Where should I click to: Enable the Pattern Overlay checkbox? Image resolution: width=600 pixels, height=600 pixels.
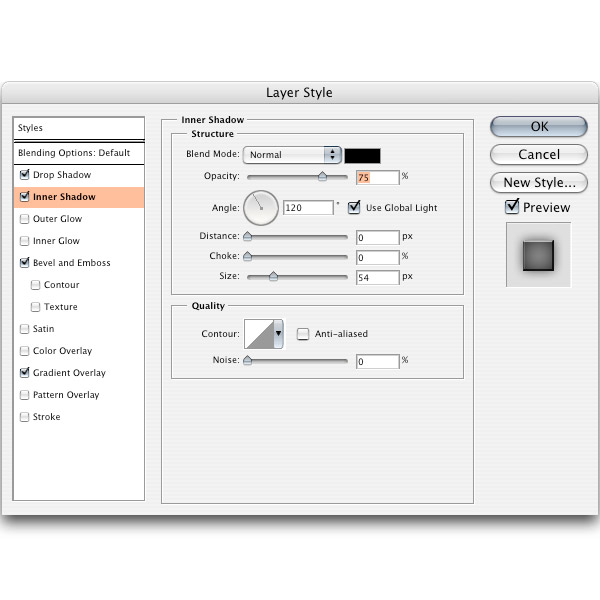click(x=24, y=395)
